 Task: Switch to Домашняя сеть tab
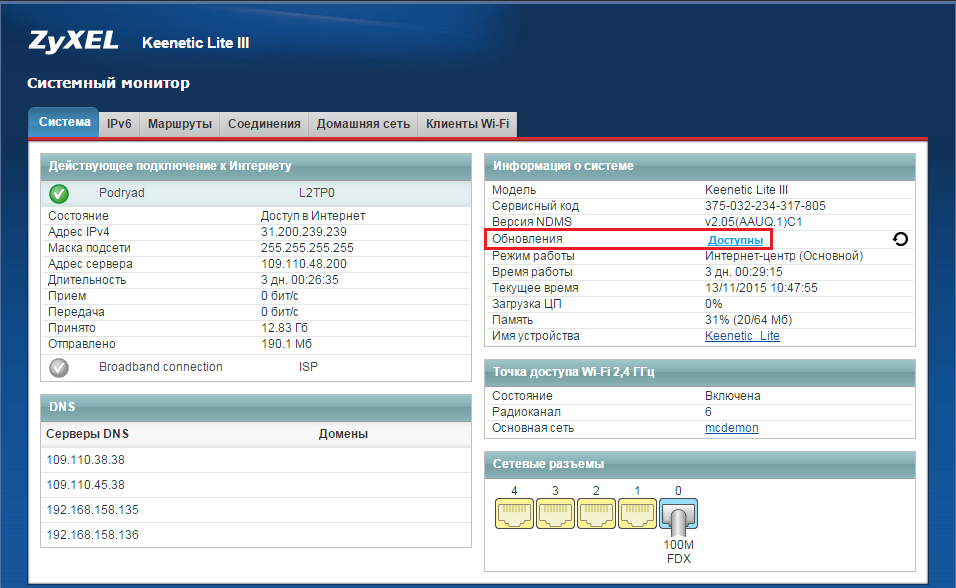coord(363,124)
